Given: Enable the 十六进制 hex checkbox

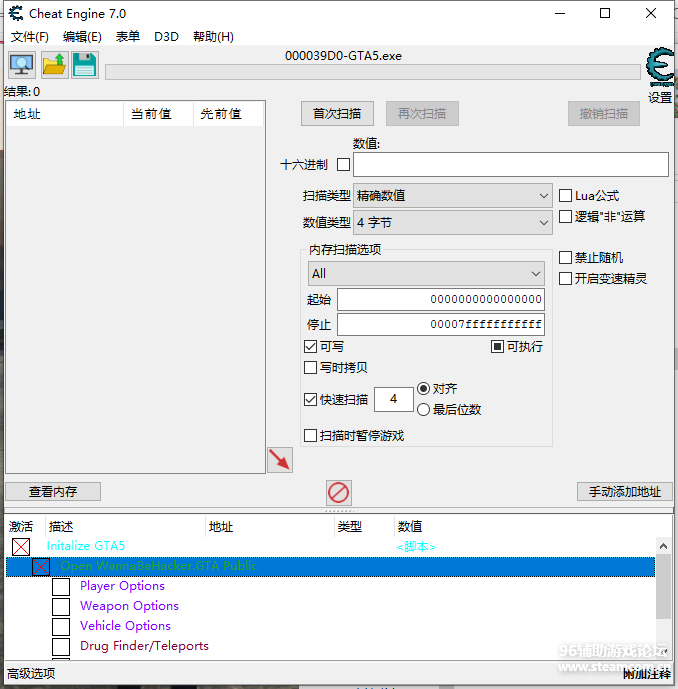Looking at the screenshot, I should (x=343, y=165).
